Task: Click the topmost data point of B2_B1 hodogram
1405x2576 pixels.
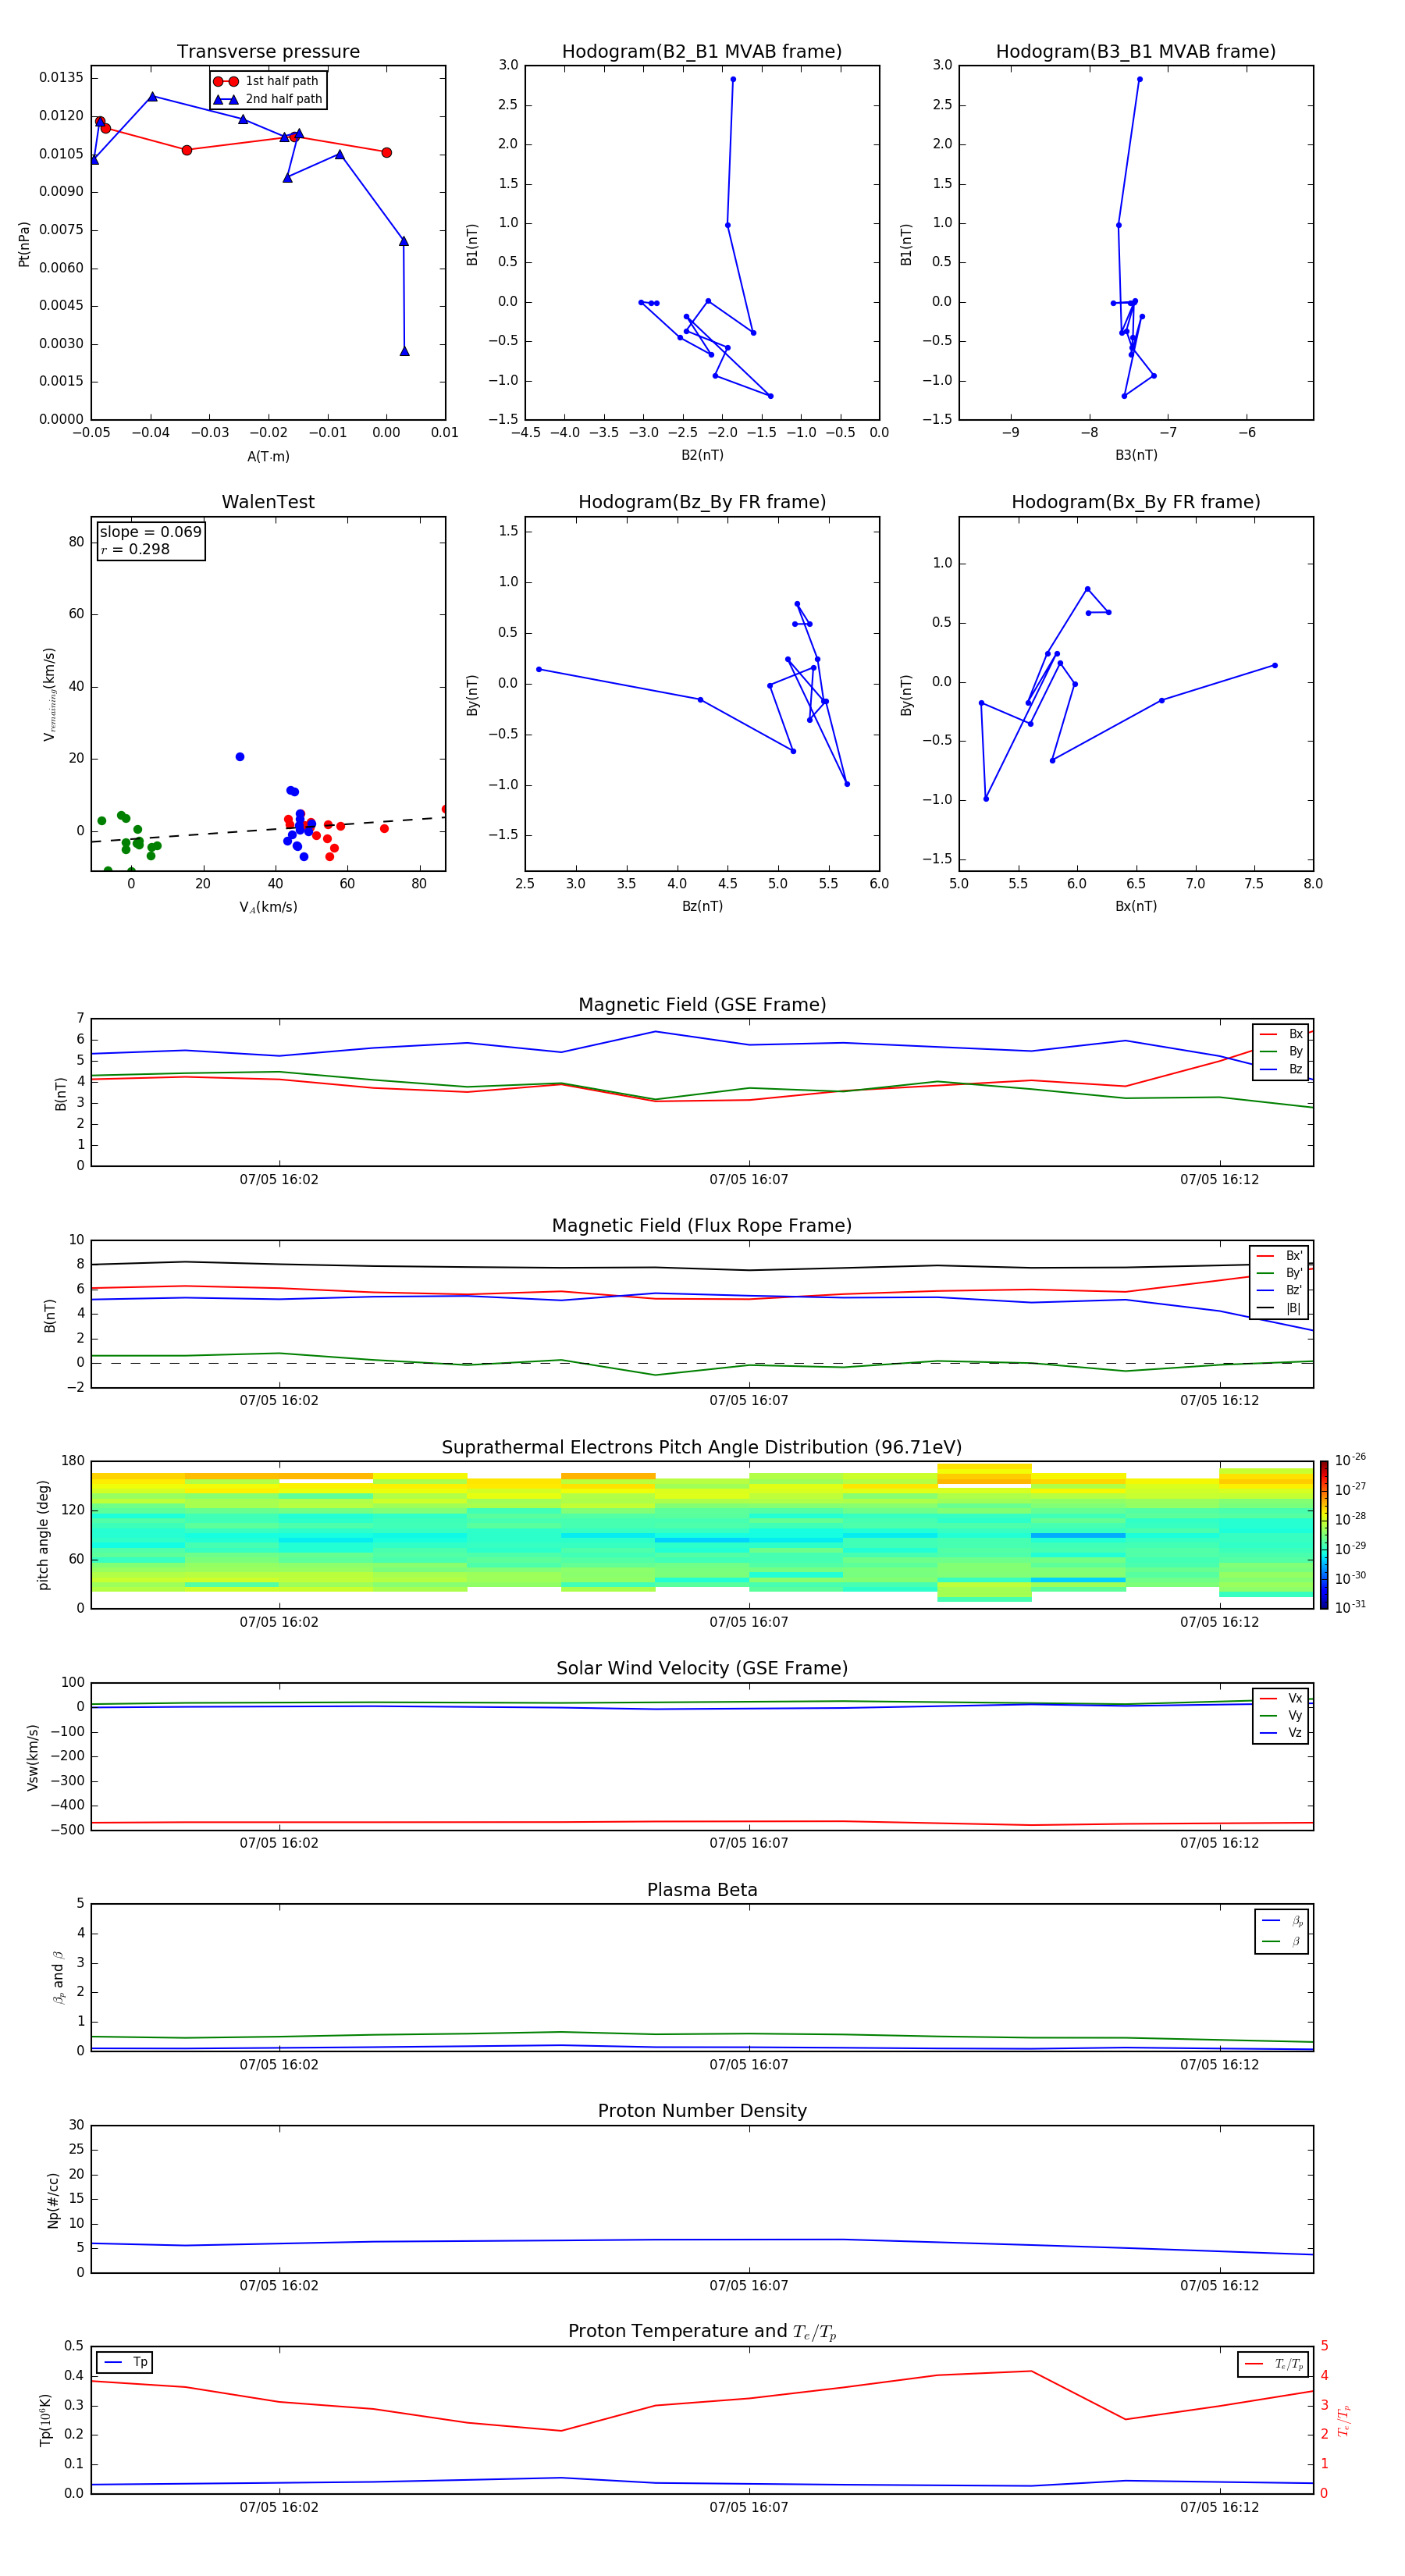Action: 733,79
